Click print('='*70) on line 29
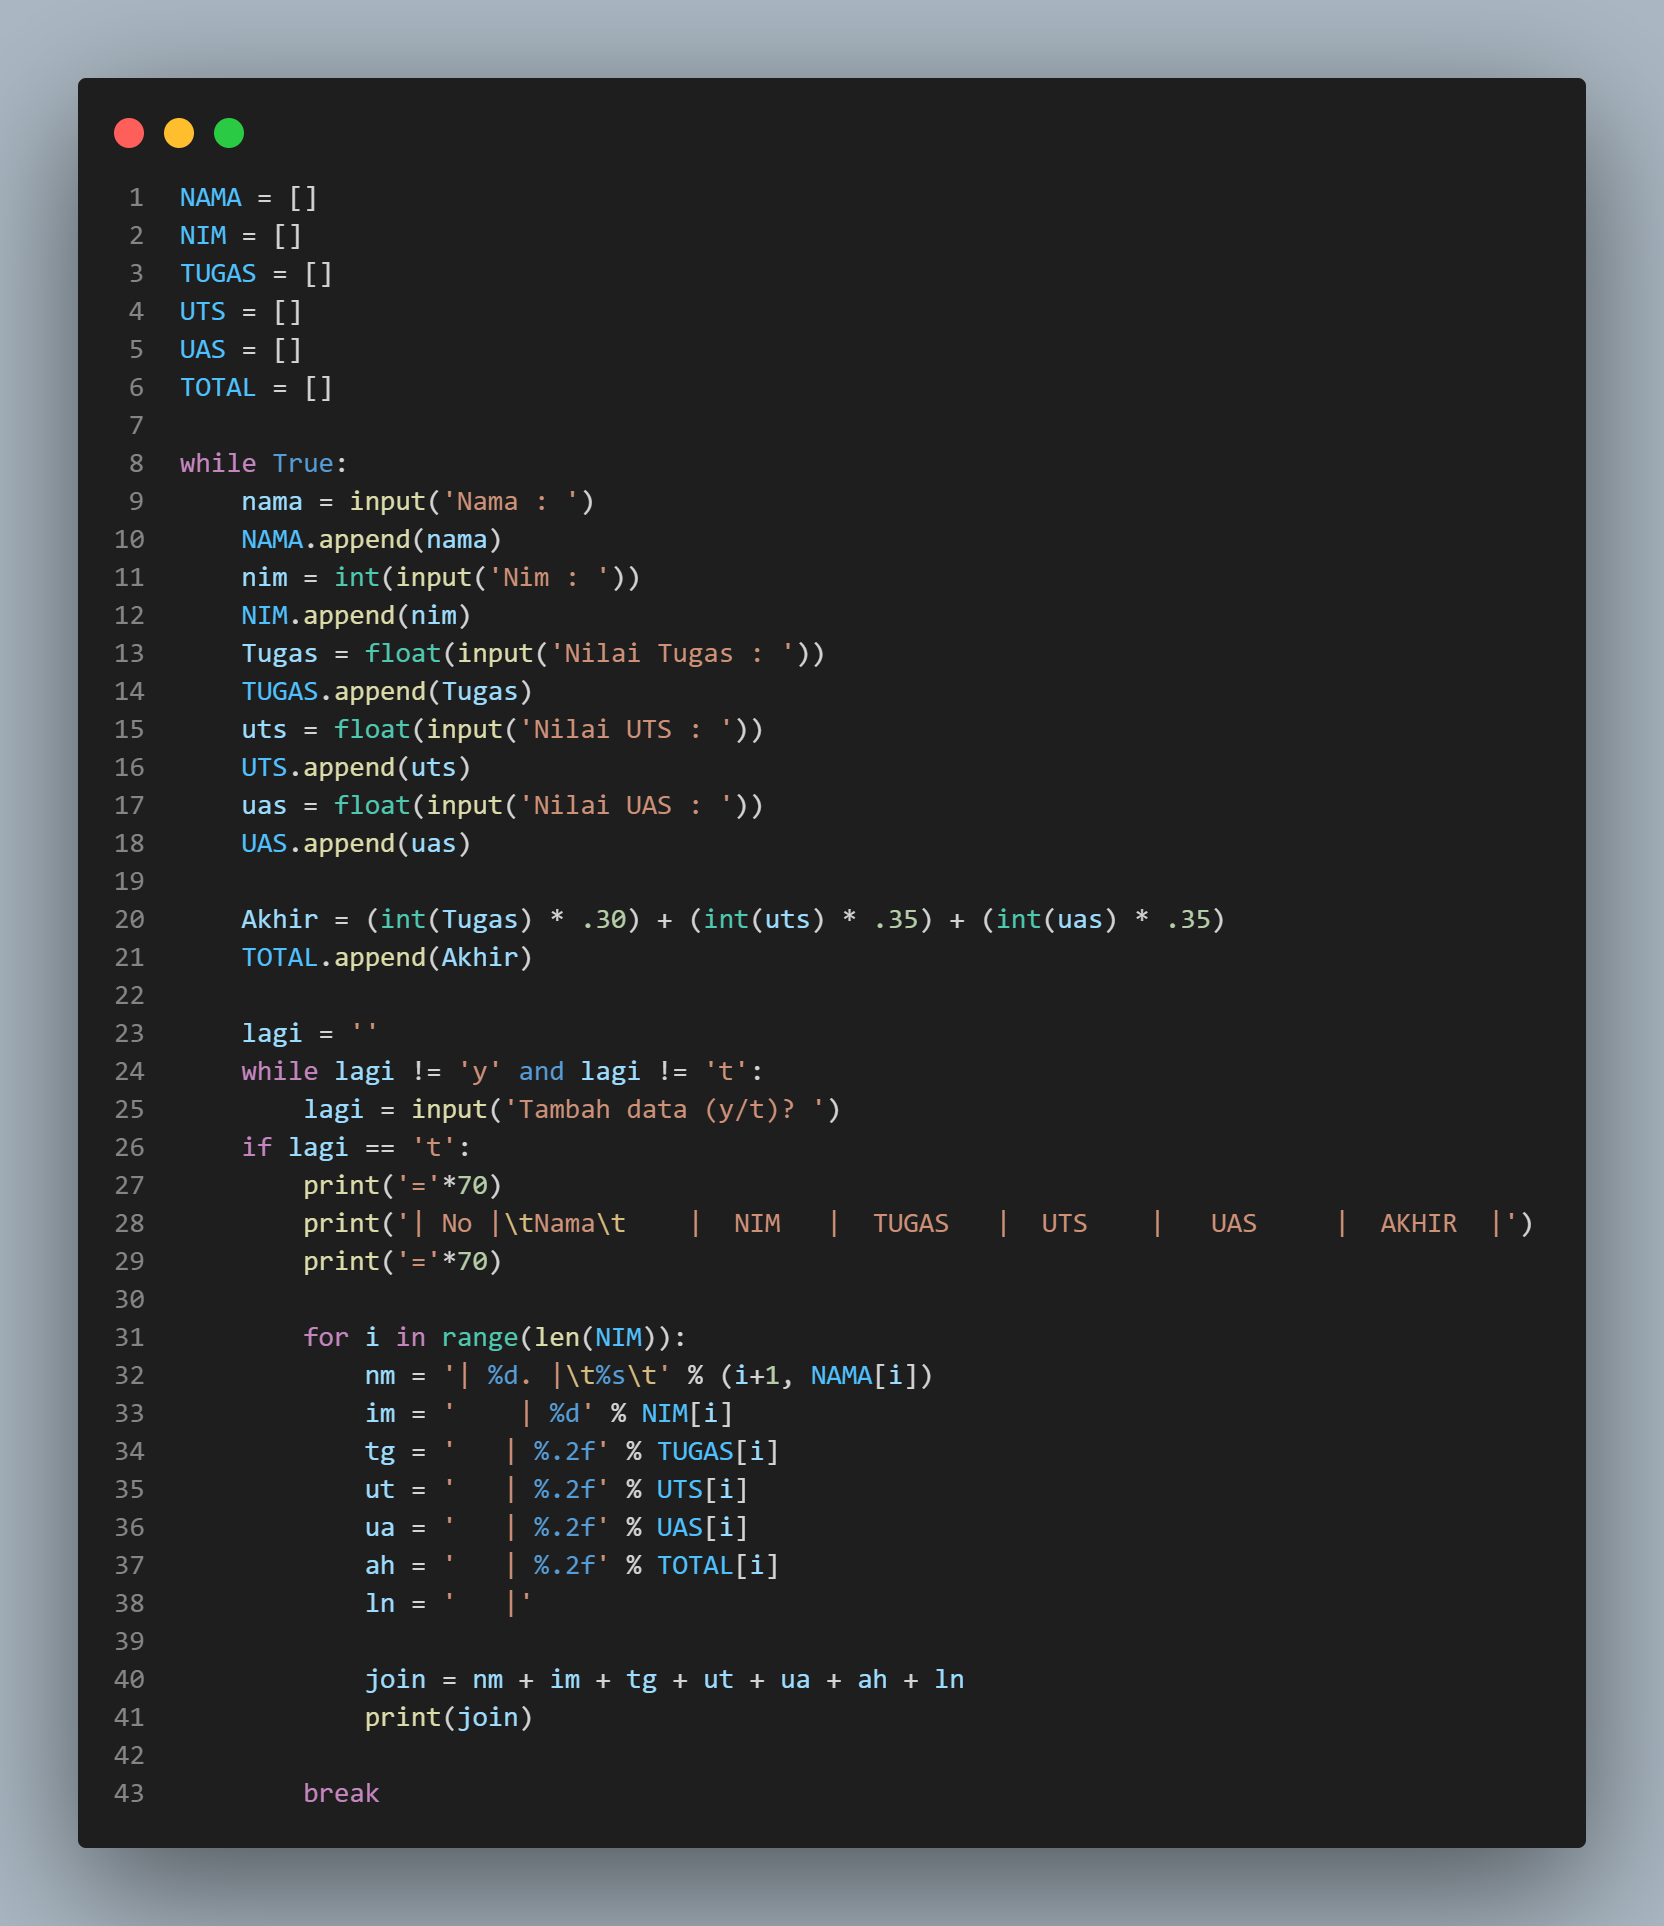Screen dimensions: 1664x1926 402,1262
